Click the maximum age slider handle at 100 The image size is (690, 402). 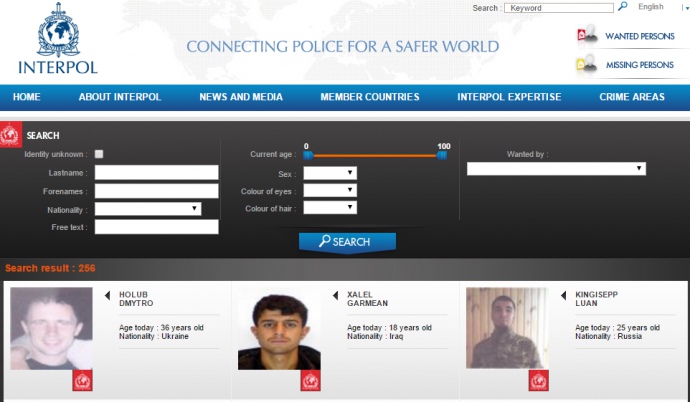pos(442,155)
